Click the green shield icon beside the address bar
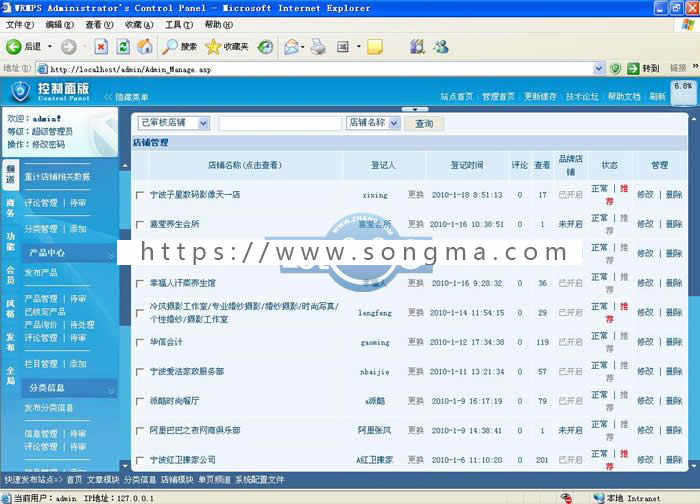This screenshot has width=700, height=504. coord(615,69)
